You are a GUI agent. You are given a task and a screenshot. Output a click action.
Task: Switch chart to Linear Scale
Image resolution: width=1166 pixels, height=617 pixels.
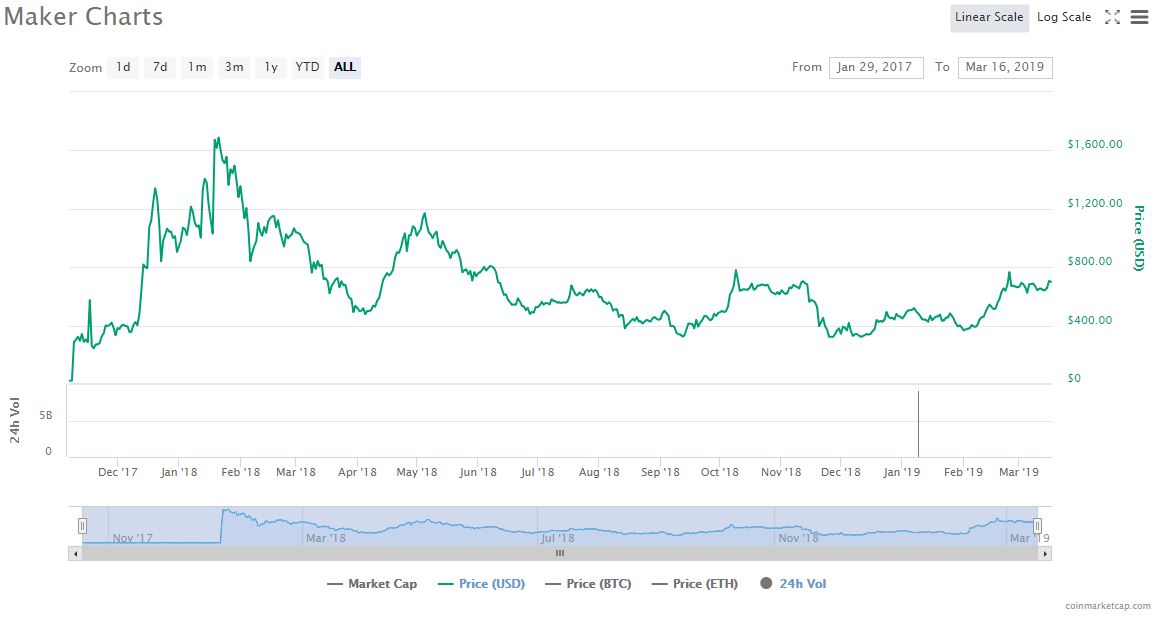click(x=988, y=17)
